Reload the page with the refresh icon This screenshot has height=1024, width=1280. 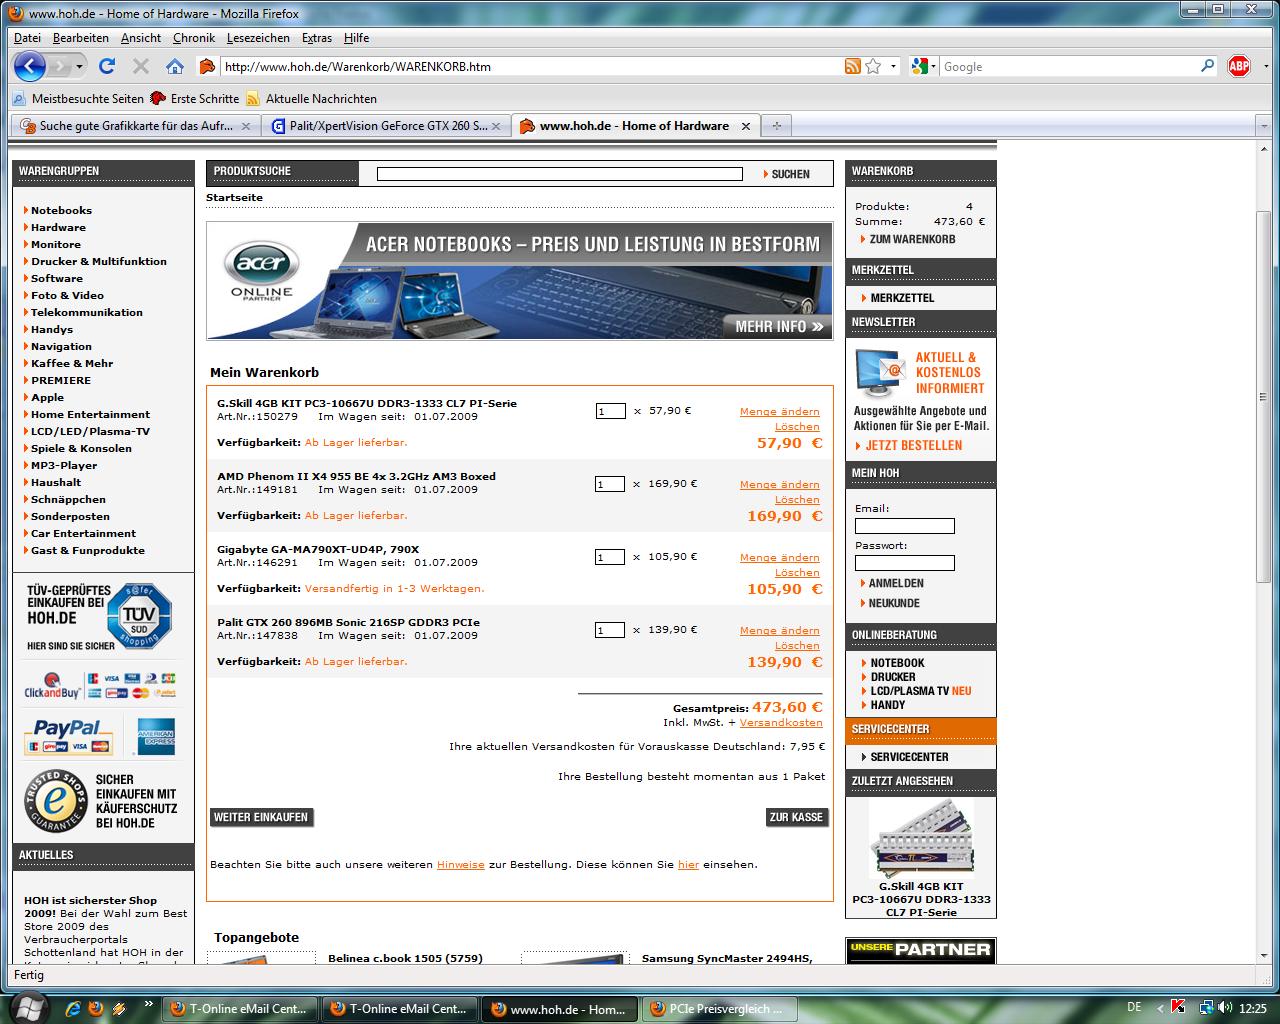(107, 66)
